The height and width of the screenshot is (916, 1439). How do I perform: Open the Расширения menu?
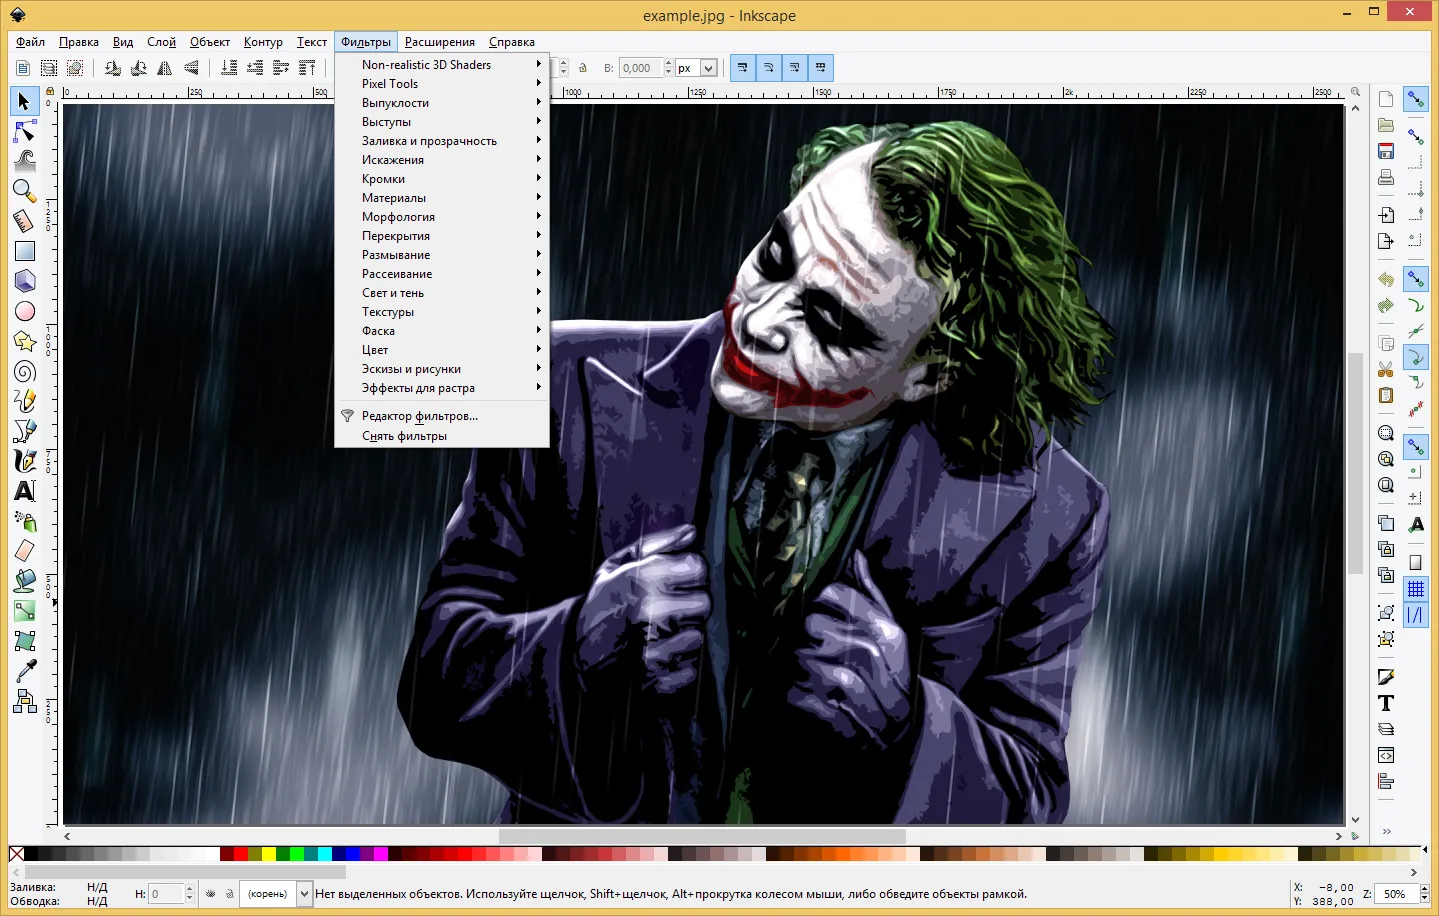pos(439,42)
